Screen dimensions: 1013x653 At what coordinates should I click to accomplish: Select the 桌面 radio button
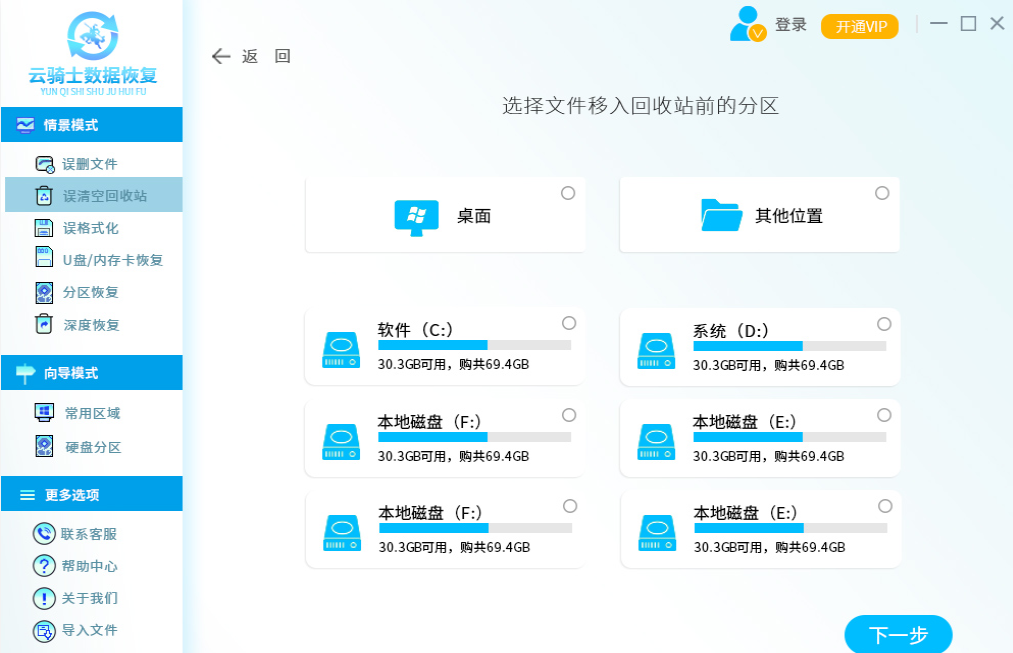[568, 193]
